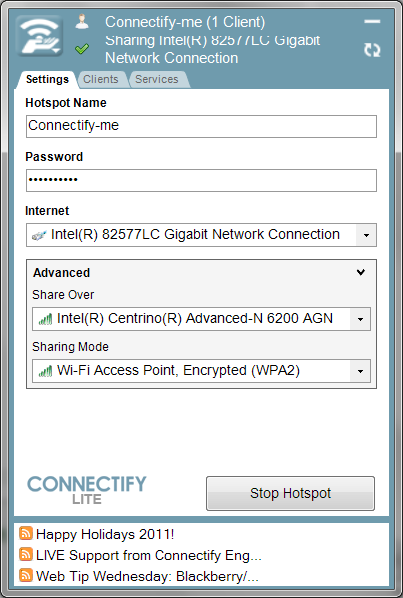This screenshot has width=403, height=598.
Task: Open the Sharing Mode dropdown
Action: point(360,371)
